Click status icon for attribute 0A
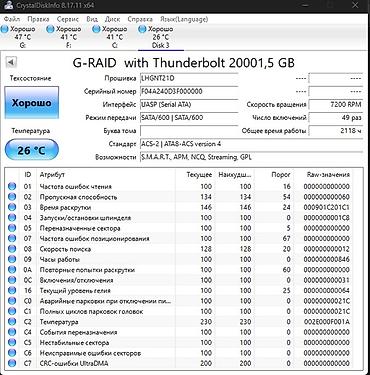The width and height of the screenshot is (370, 375). pyautogui.click(x=12, y=269)
